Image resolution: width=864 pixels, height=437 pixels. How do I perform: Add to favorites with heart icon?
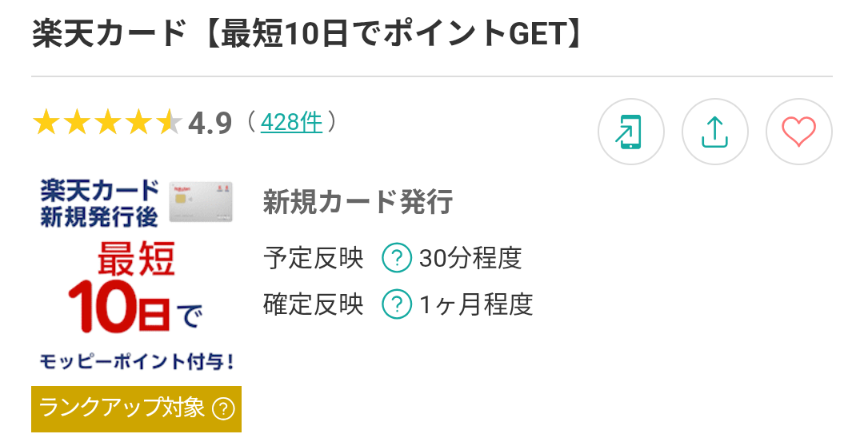click(798, 132)
